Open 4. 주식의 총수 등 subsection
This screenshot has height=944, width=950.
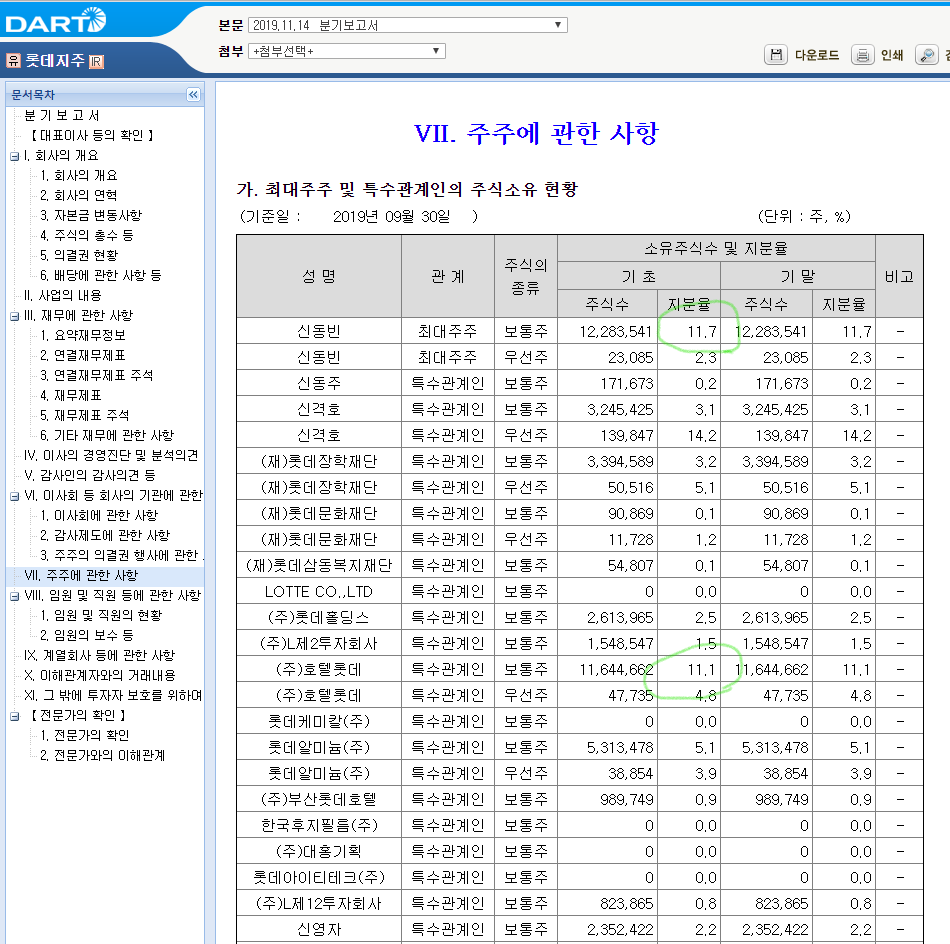point(87,235)
